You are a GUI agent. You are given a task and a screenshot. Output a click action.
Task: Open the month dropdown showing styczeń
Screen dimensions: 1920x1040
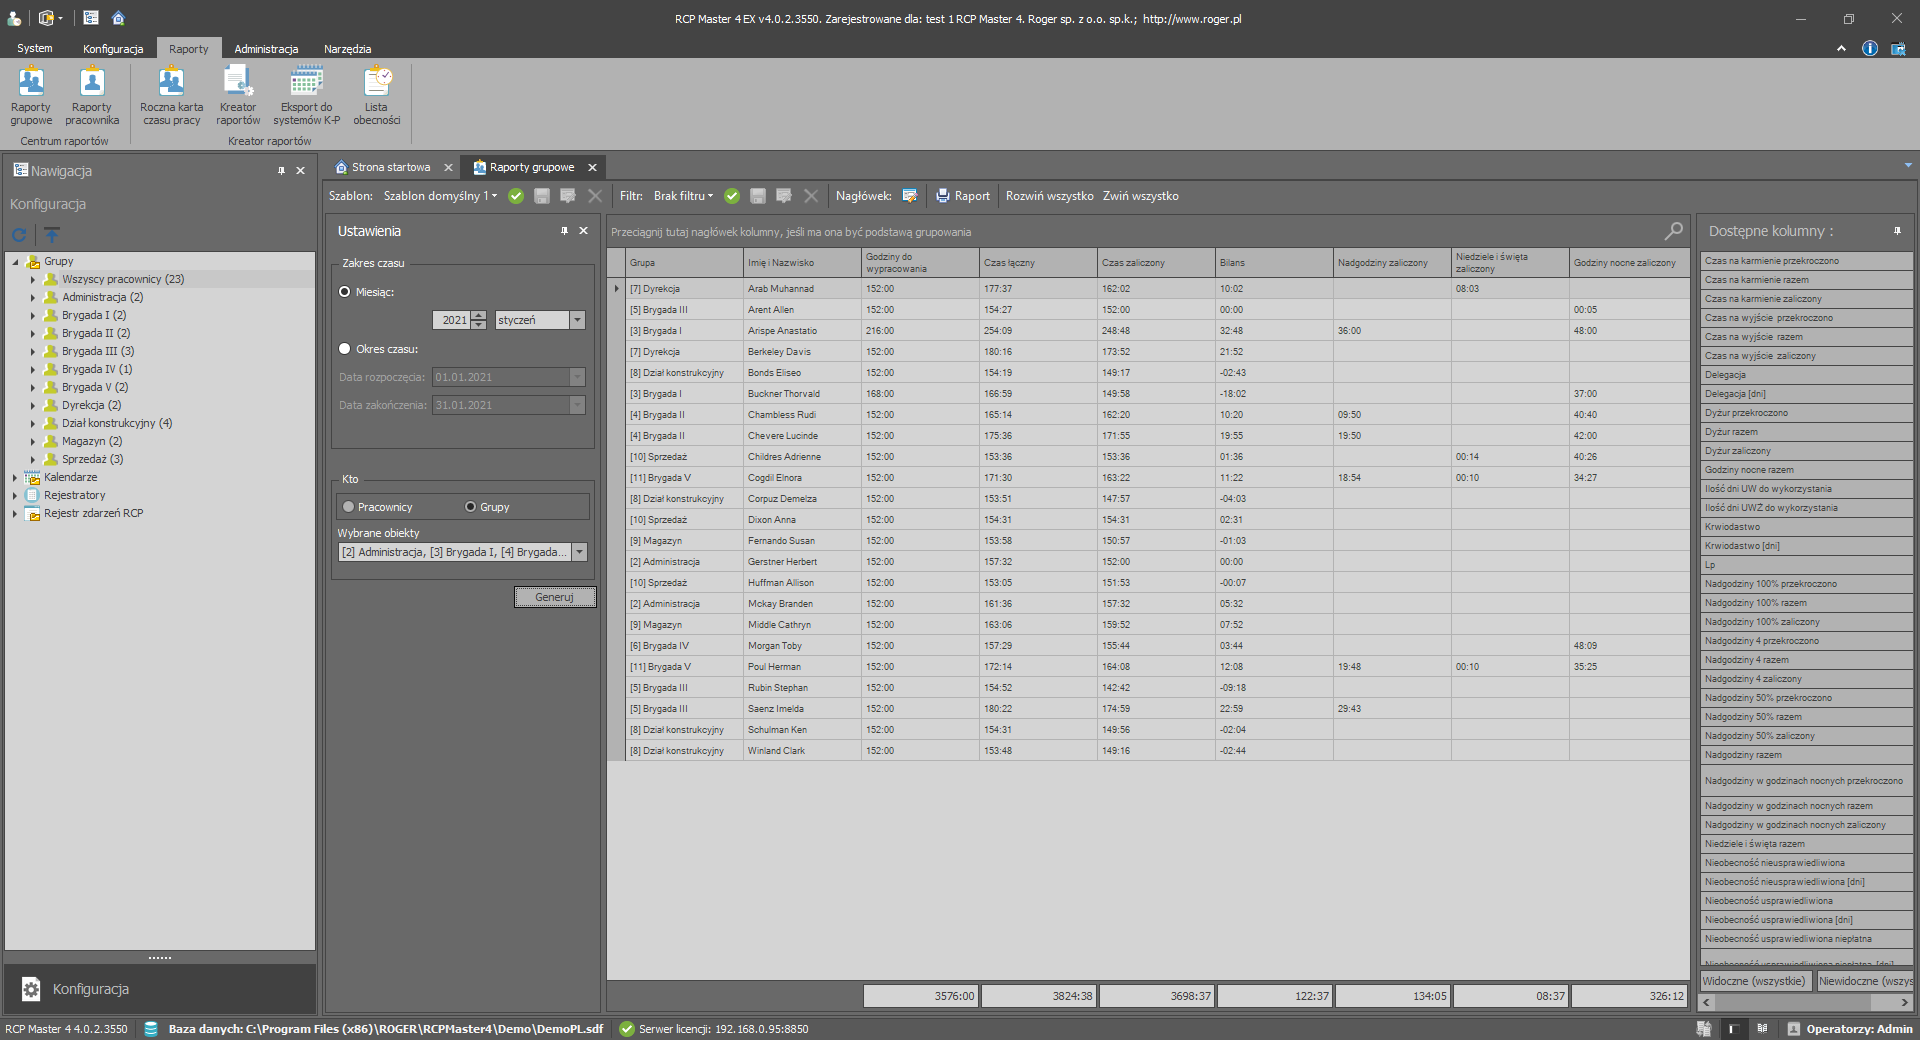click(x=577, y=320)
